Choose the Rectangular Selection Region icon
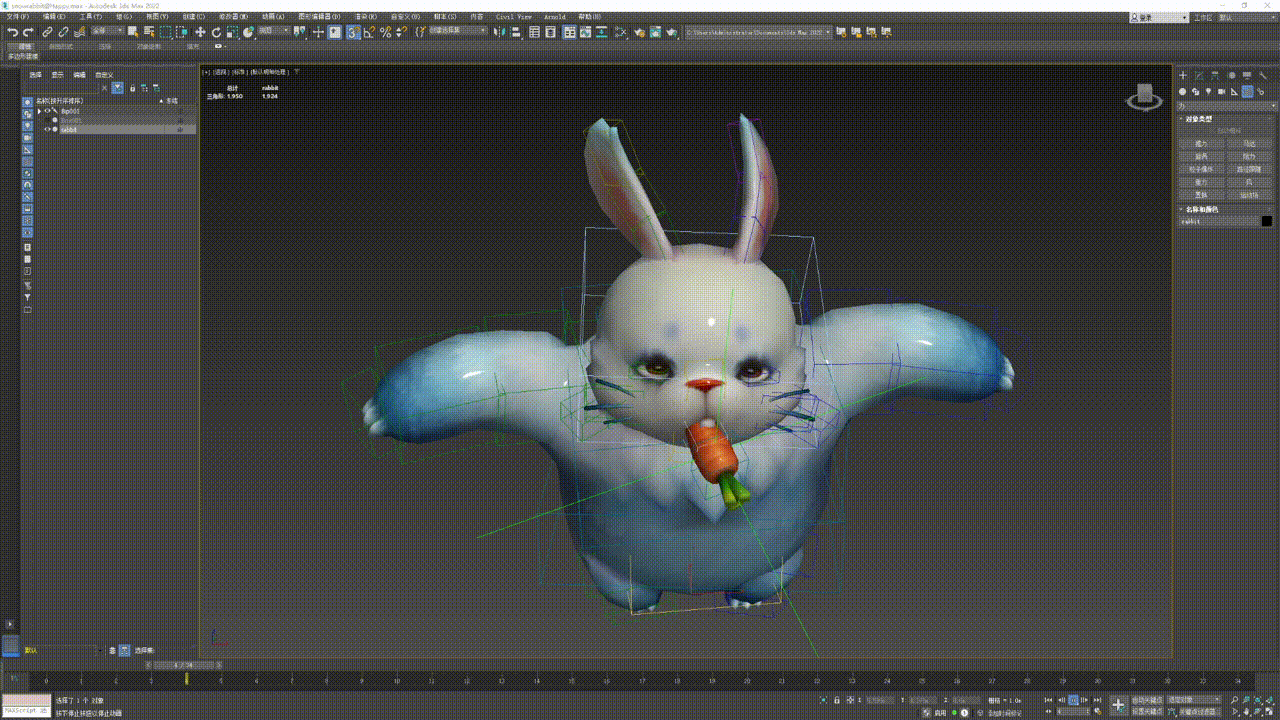Image resolution: width=1280 pixels, height=720 pixels. coord(165,32)
